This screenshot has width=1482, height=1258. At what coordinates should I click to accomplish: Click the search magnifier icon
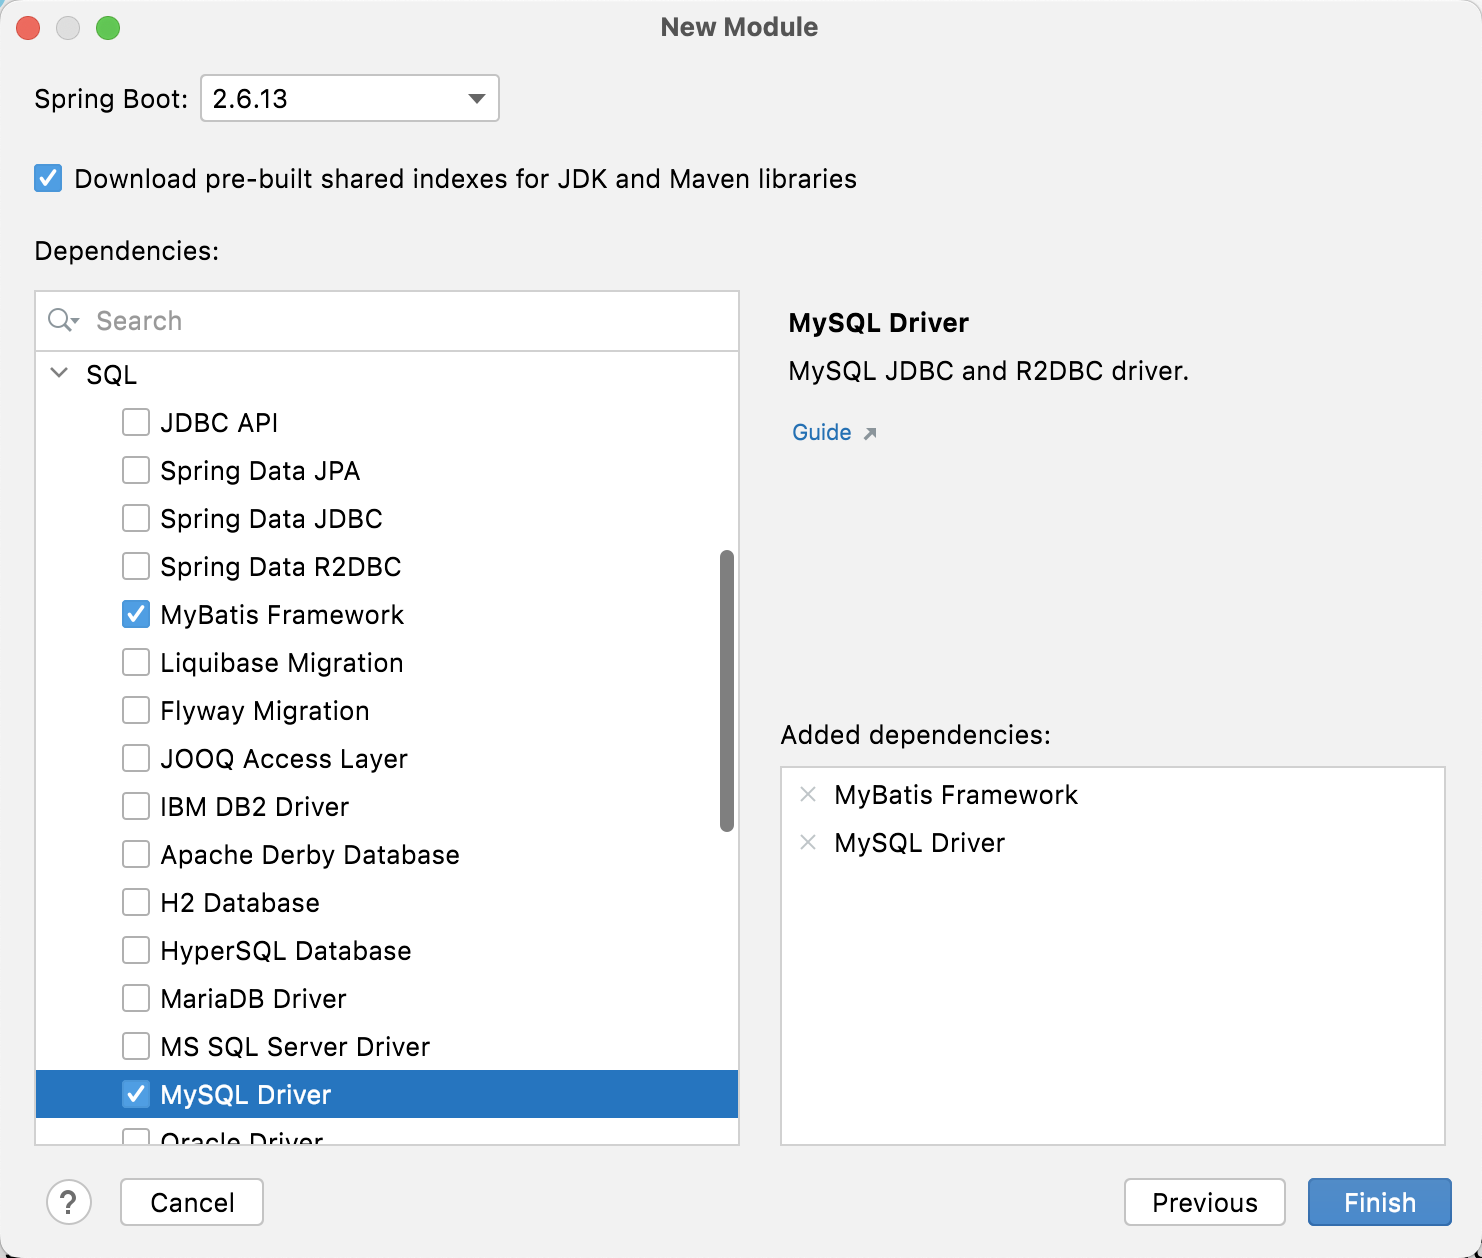pos(62,320)
